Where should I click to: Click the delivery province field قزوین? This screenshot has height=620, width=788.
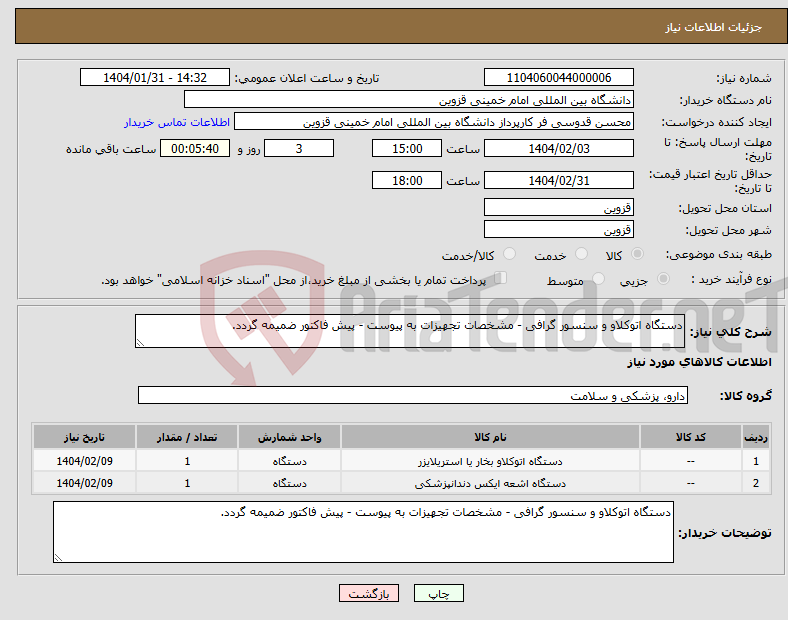tap(559, 207)
